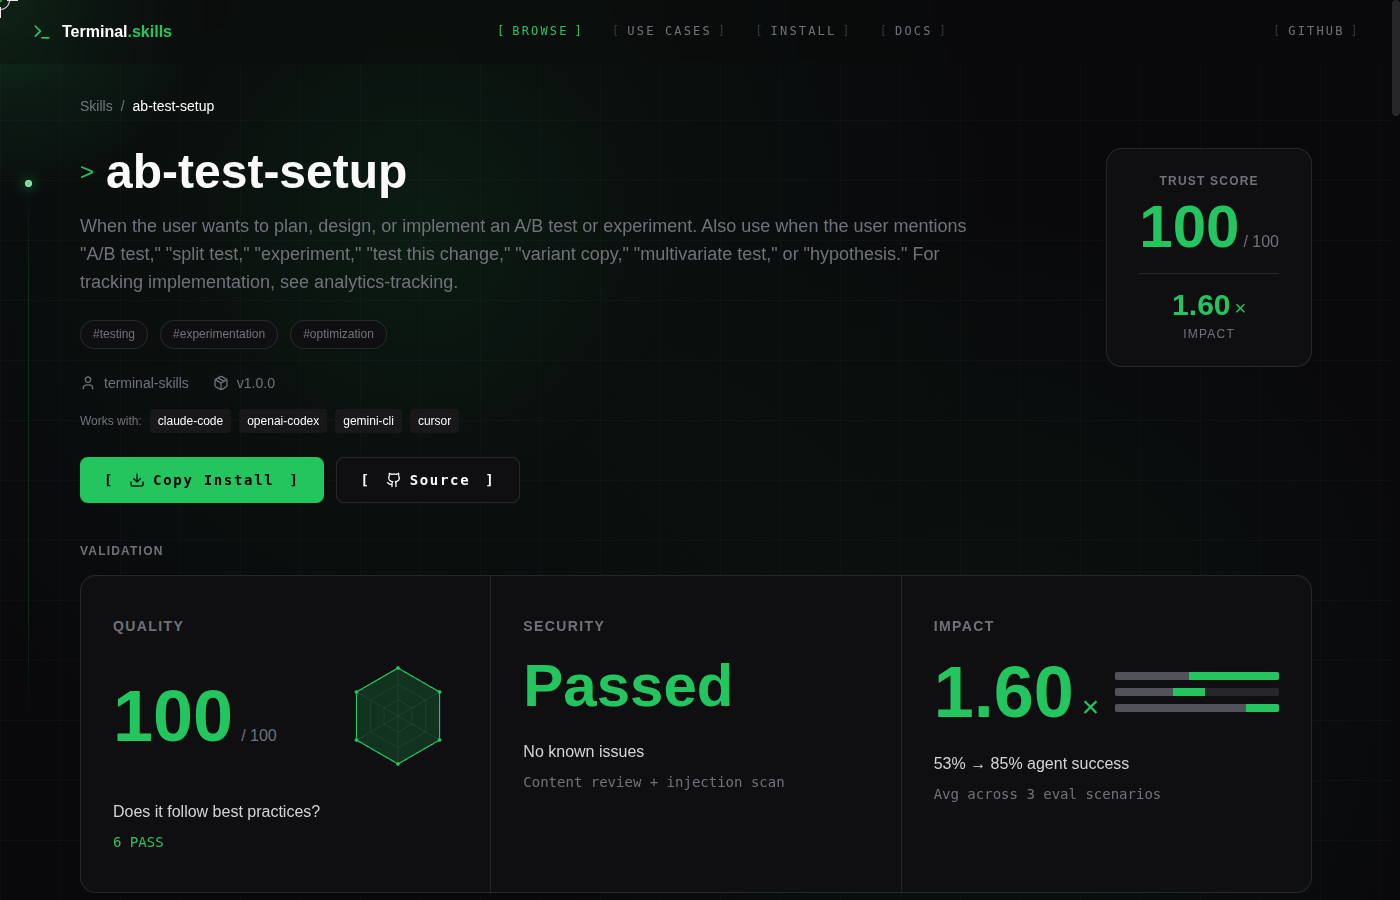Click the middle impact progress bar
1400x900 pixels.
point(1197,692)
